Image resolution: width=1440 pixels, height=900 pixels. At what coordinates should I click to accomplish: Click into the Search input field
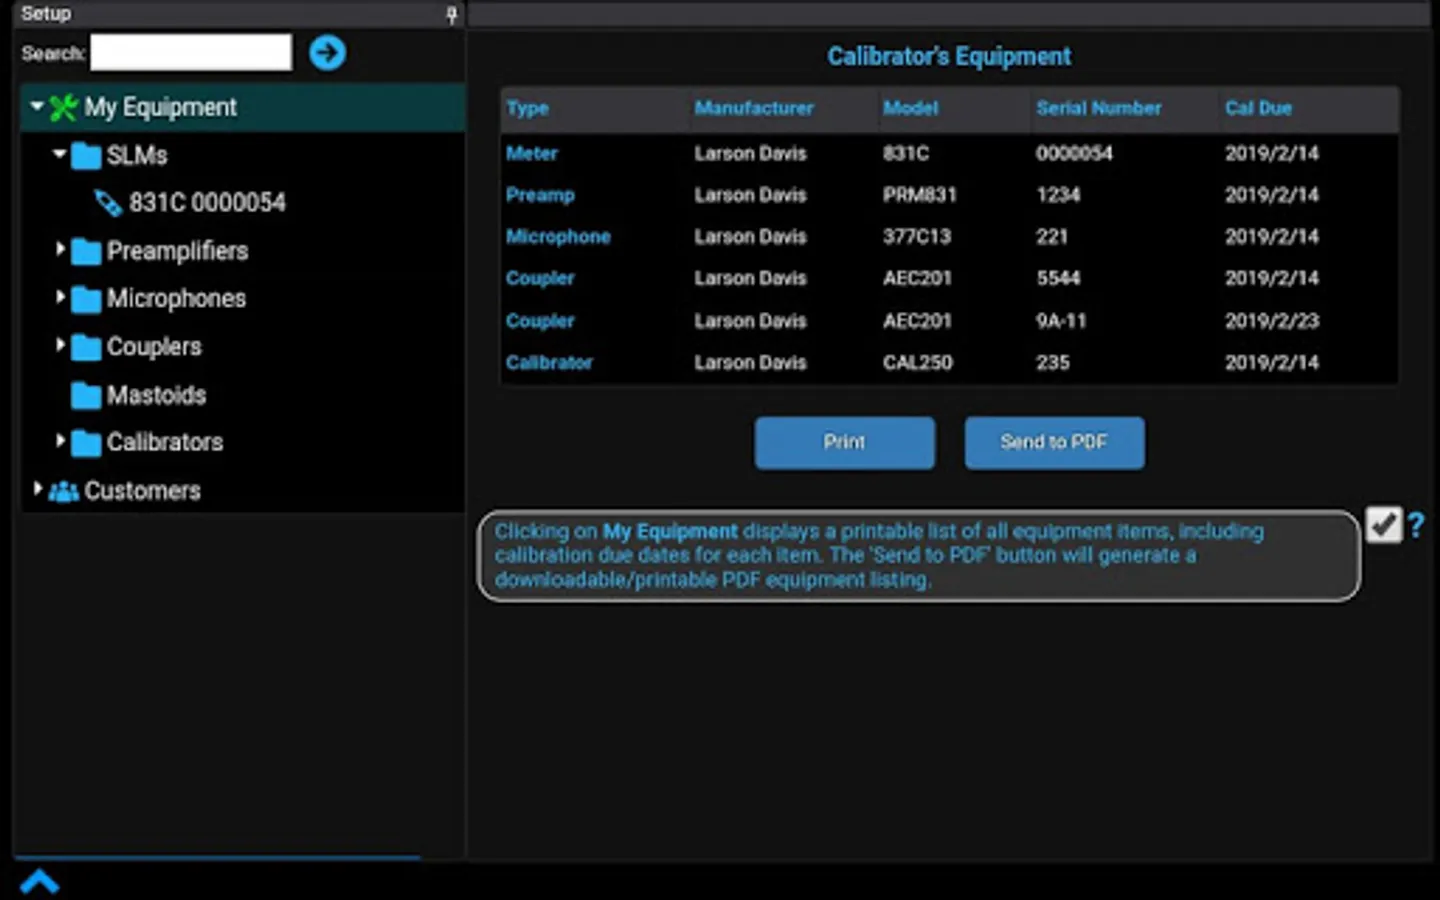click(191, 53)
